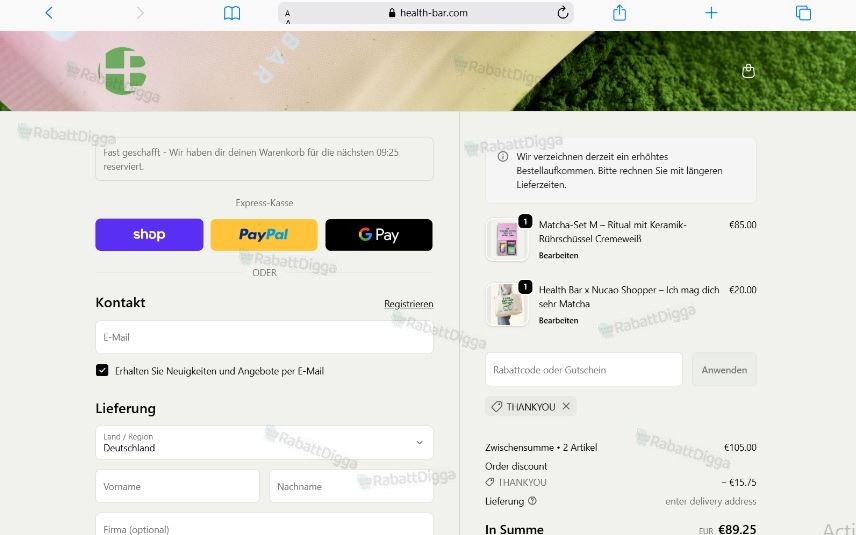
Task: Focus the Rabattcode oder Gutschein field
Action: [x=584, y=370]
